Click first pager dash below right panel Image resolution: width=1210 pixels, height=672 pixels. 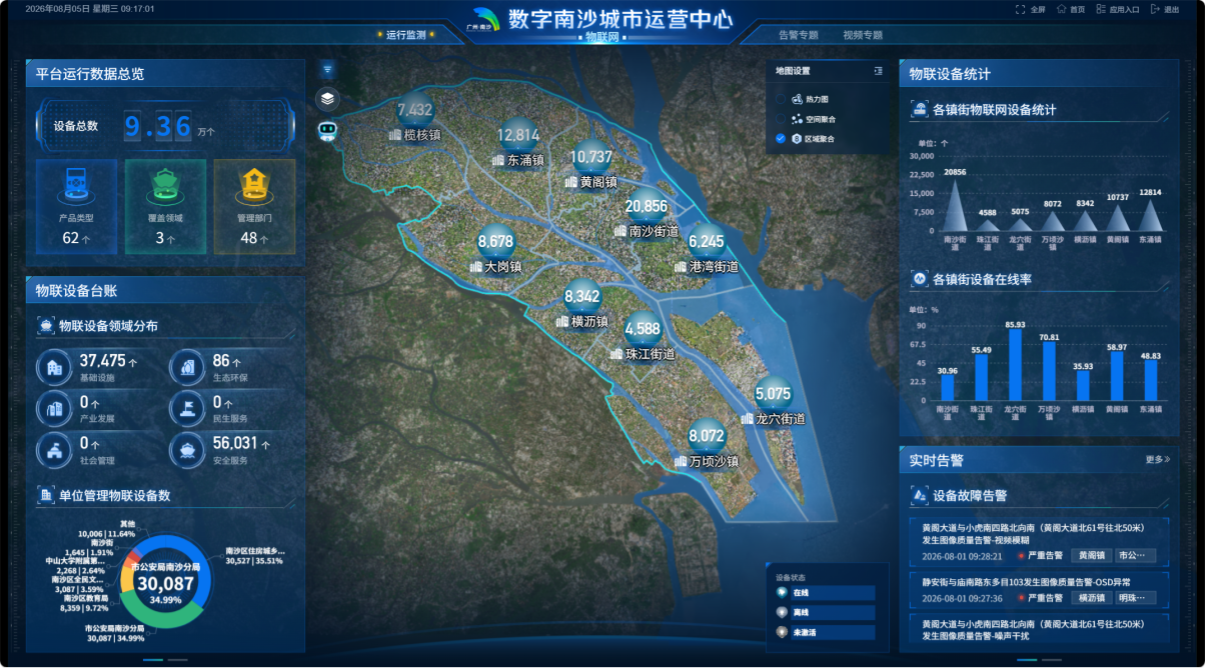(x=1026, y=660)
